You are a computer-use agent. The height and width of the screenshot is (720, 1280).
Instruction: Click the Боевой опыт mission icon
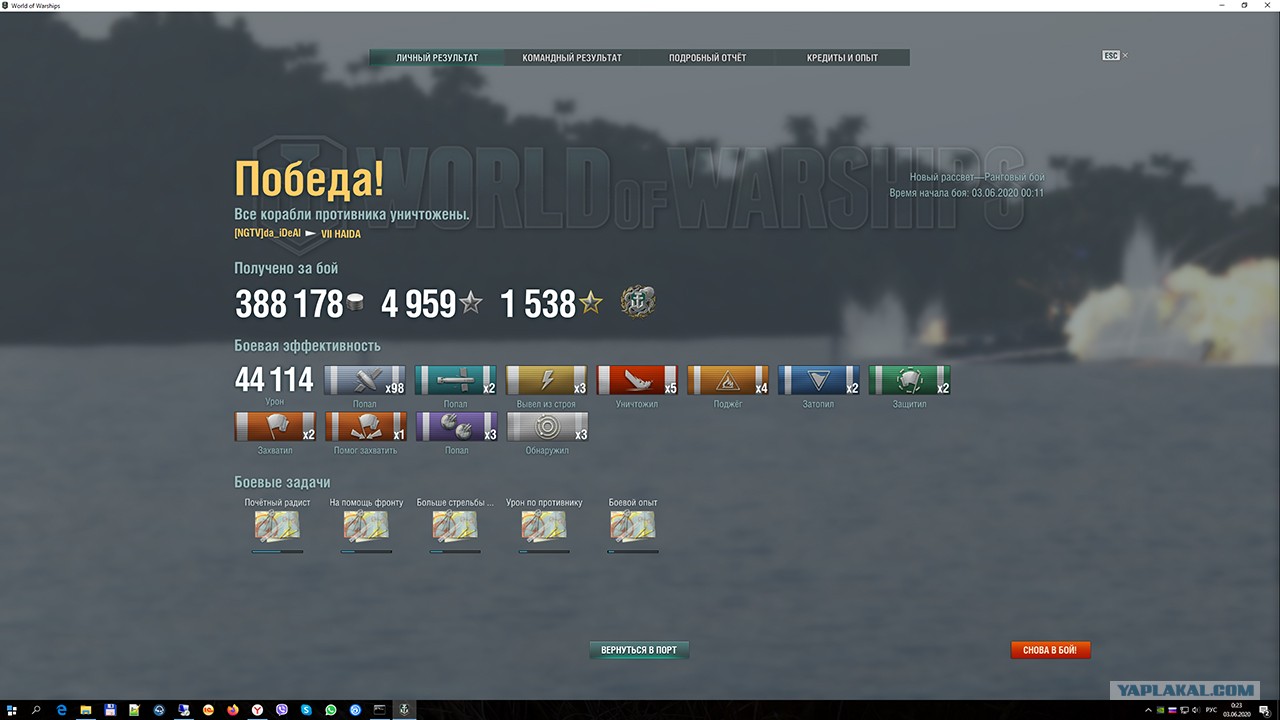tap(633, 526)
